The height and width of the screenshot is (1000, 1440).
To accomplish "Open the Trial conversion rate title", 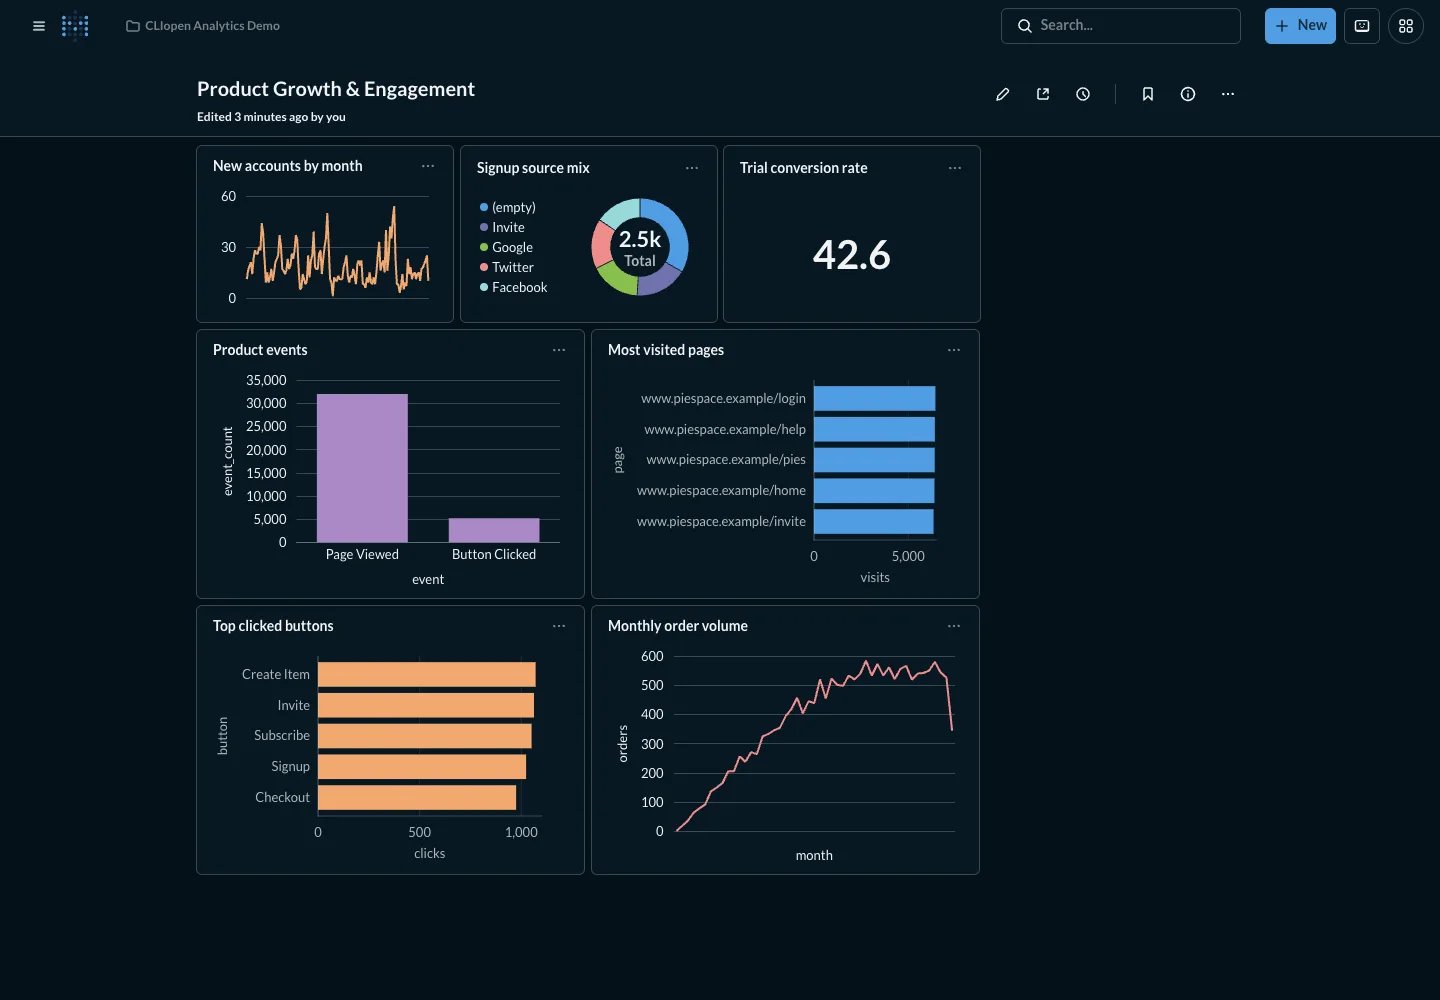I will (x=804, y=168).
